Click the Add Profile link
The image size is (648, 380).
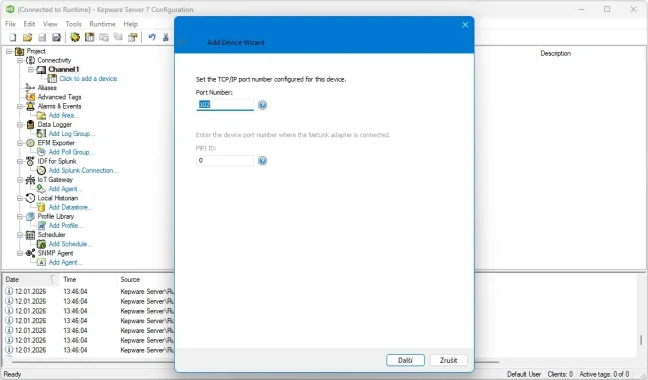[66, 226]
